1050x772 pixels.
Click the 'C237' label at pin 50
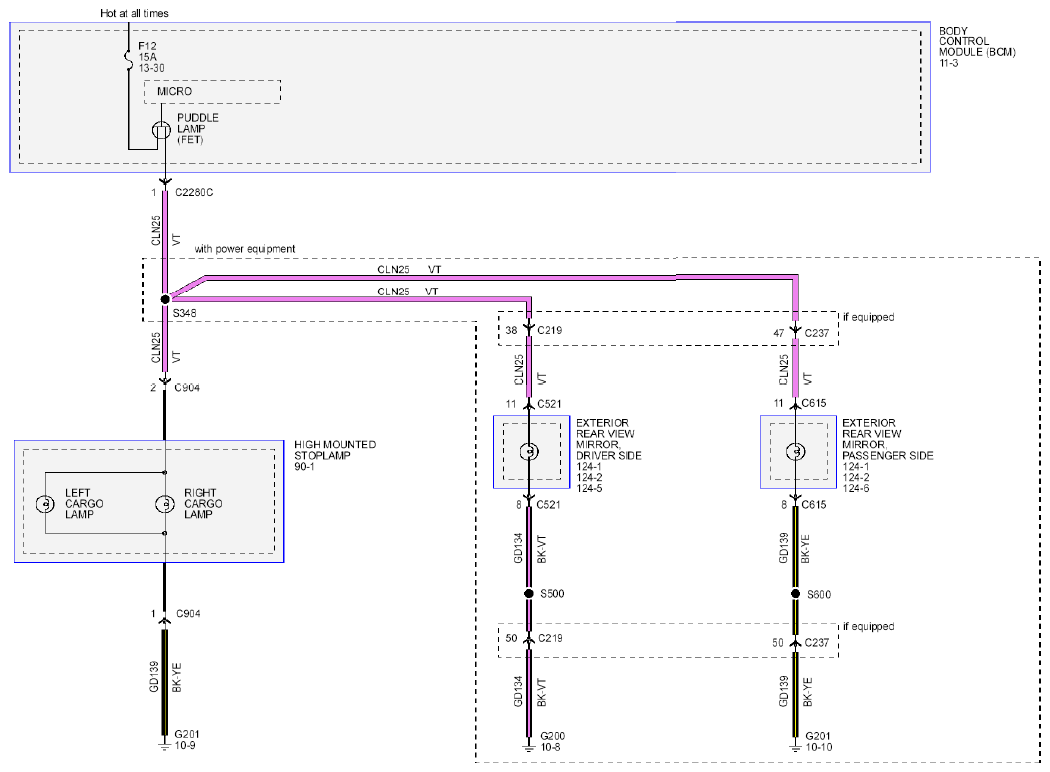click(817, 643)
